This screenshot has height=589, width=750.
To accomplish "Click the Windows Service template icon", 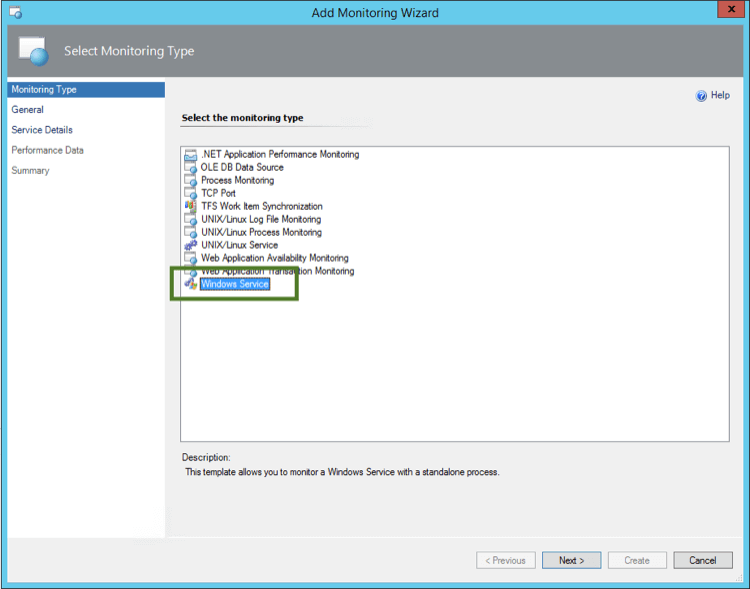I will [x=190, y=284].
